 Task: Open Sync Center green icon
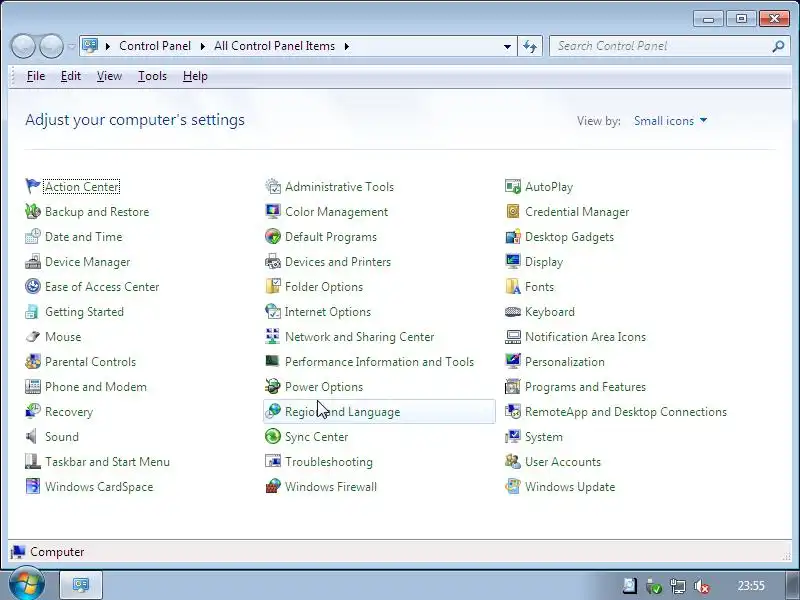coord(273,436)
